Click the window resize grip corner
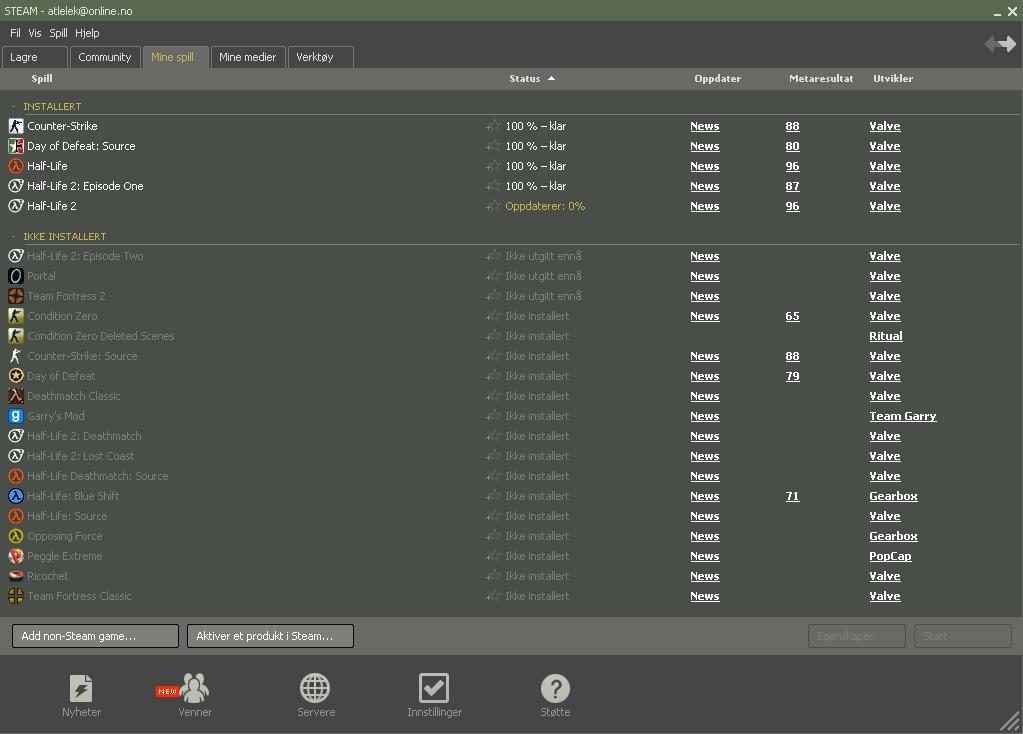Viewport: 1023px width, 734px height. [x=1011, y=722]
